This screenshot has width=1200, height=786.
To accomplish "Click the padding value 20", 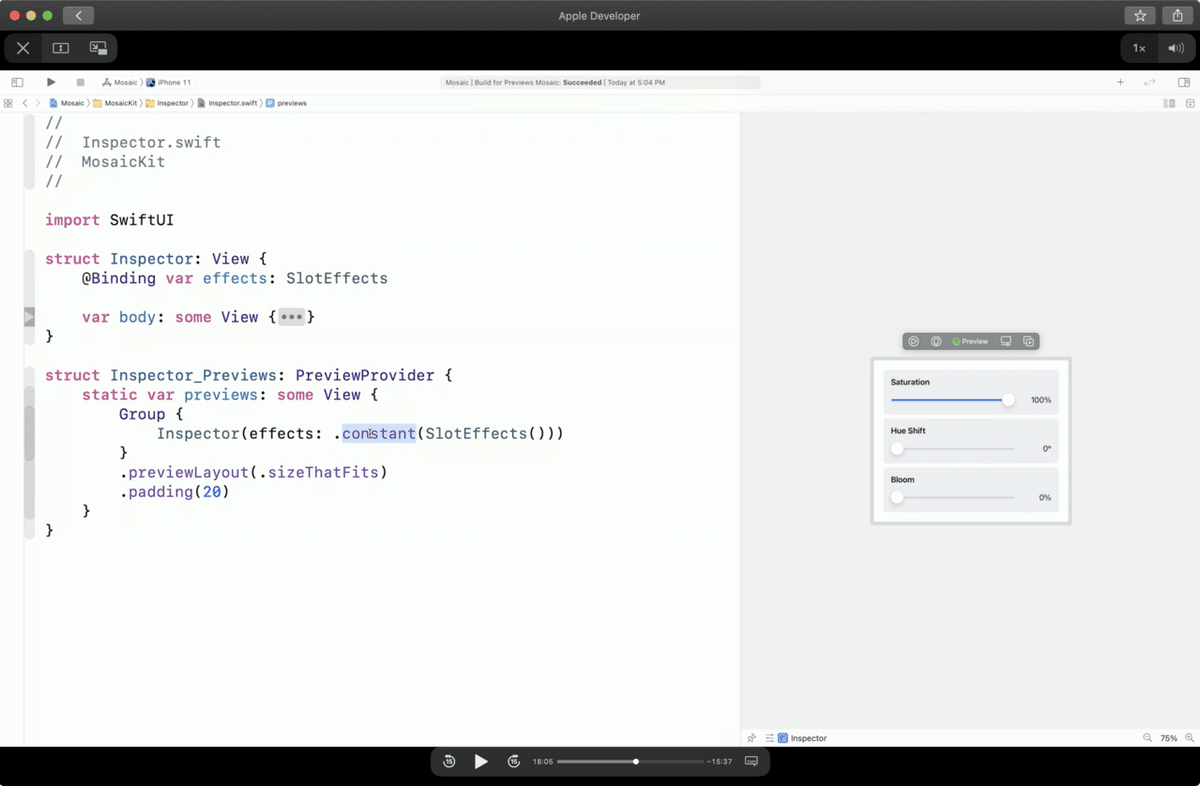I will [x=212, y=492].
